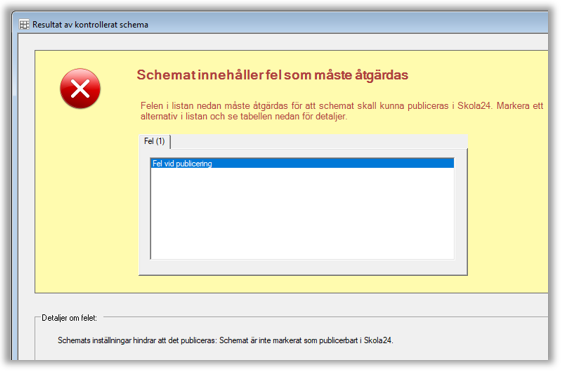Click the red error X icon

80,89
